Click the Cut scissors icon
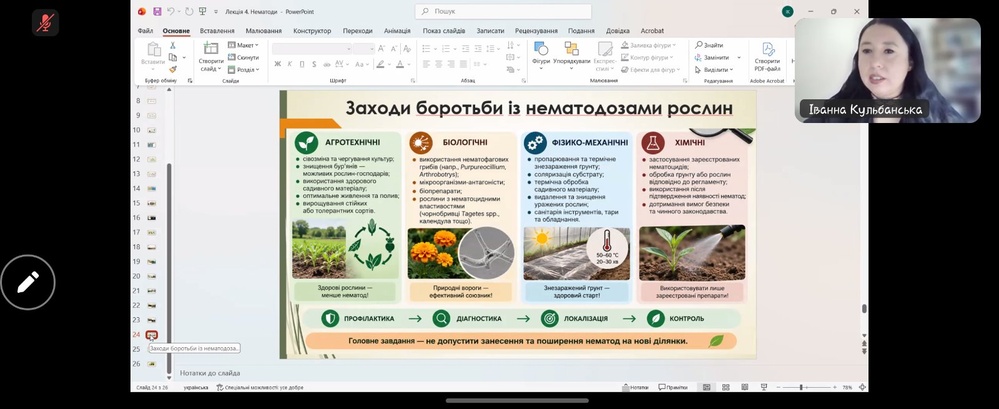 [x=173, y=46]
